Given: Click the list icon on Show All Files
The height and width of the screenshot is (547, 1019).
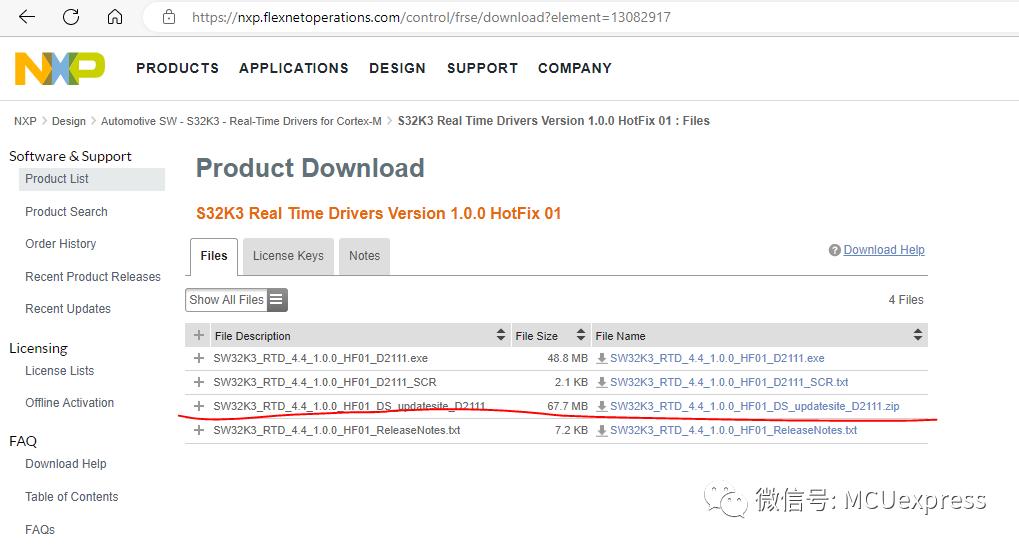Looking at the screenshot, I should [x=276, y=299].
